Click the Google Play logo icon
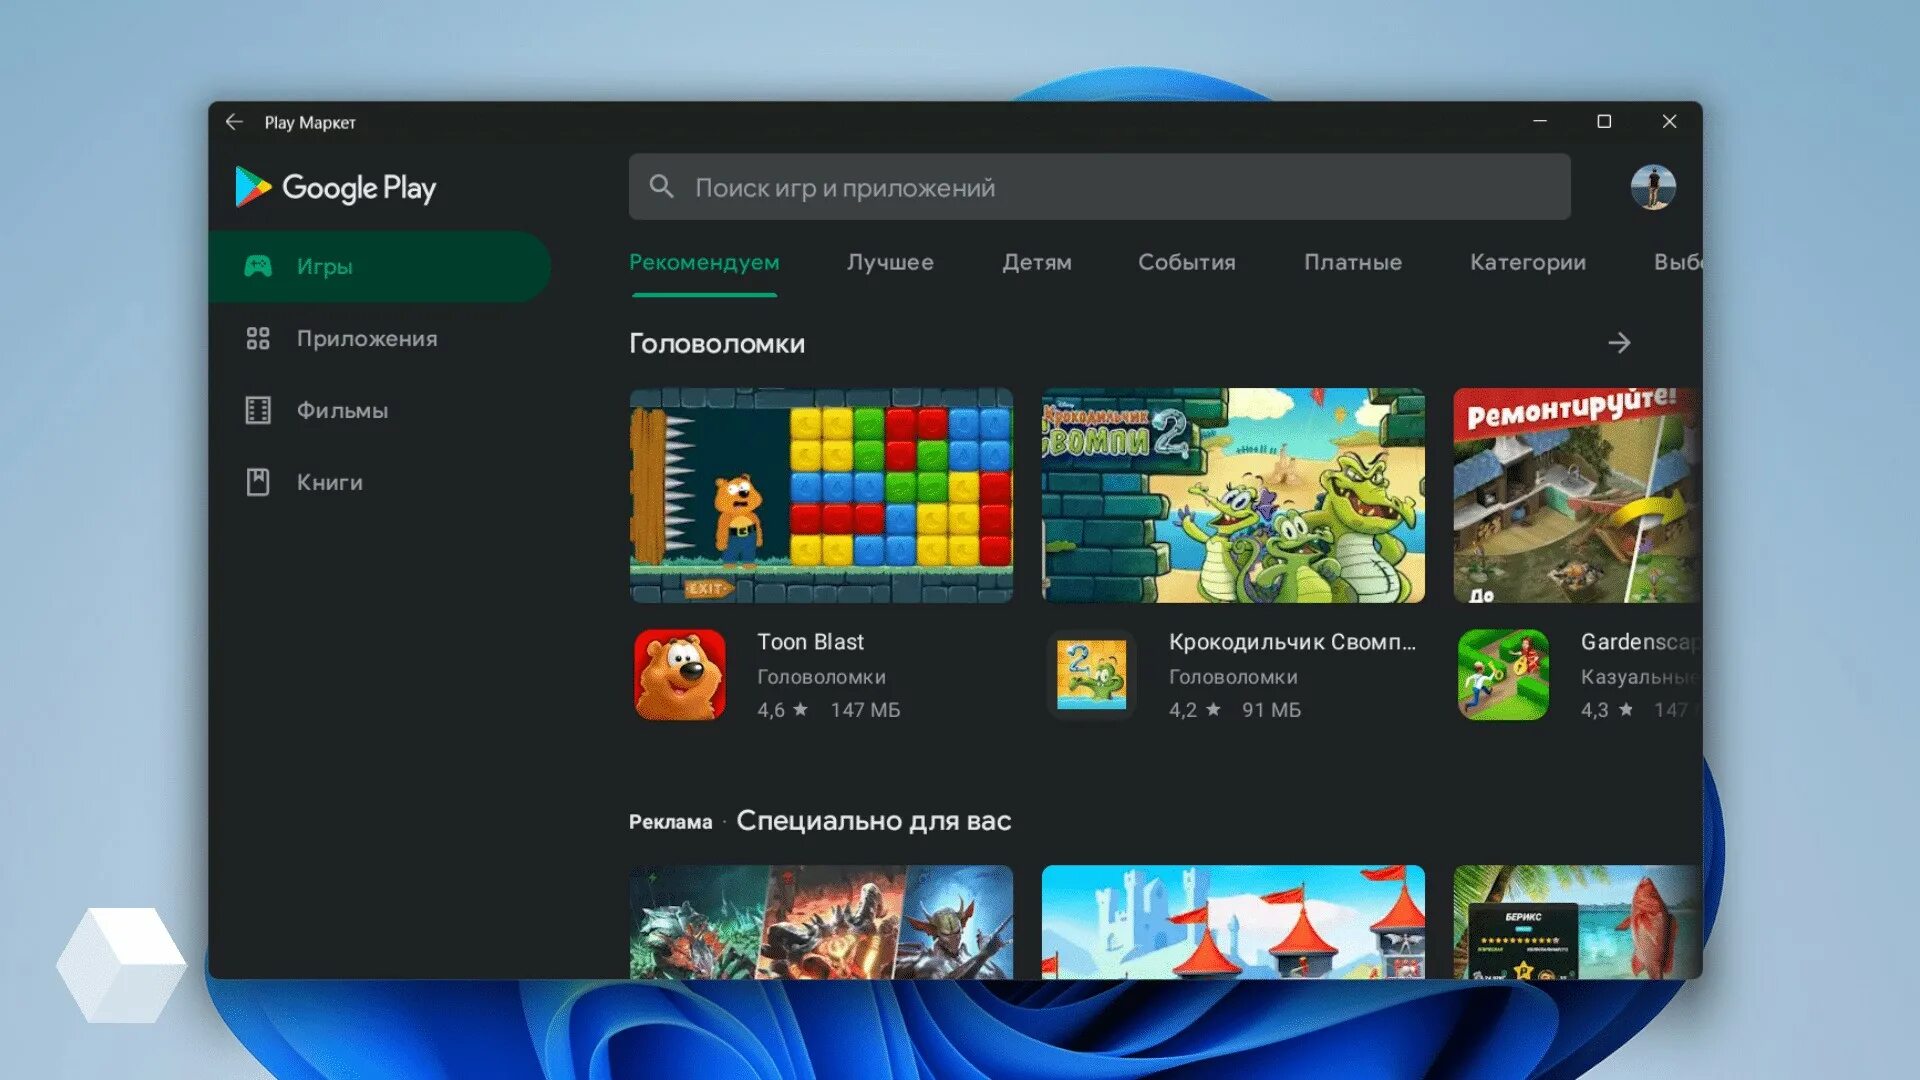The width and height of the screenshot is (1920, 1080). (x=253, y=187)
